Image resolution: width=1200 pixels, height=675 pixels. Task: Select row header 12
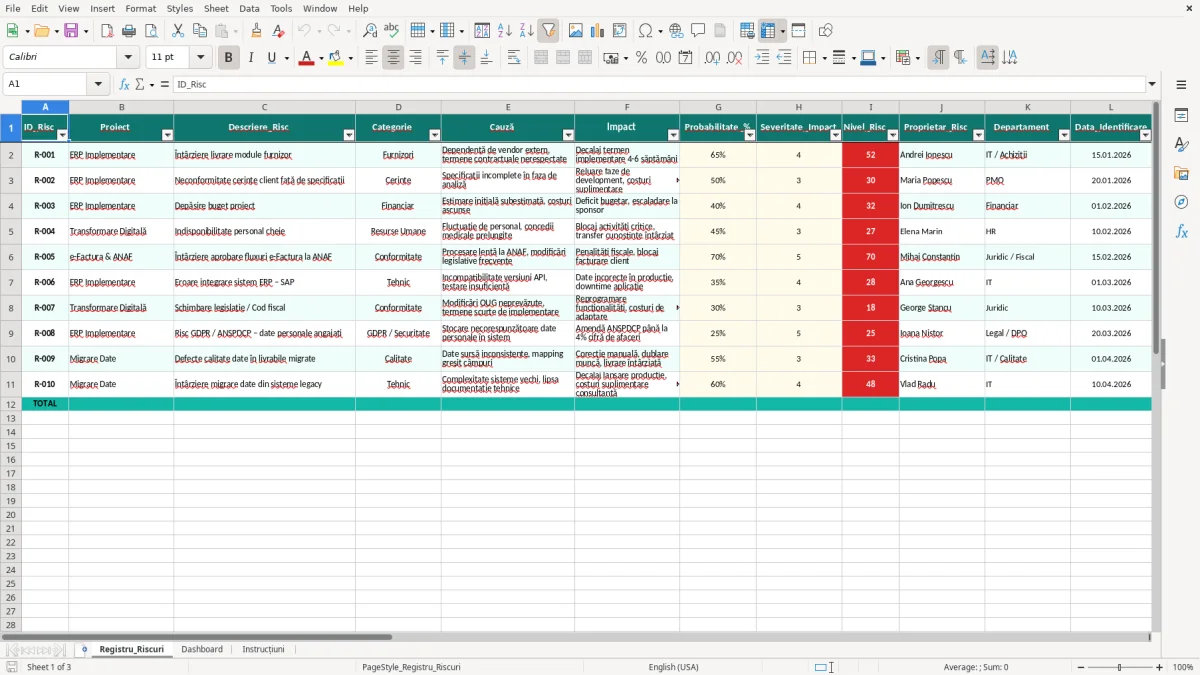click(x=11, y=404)
